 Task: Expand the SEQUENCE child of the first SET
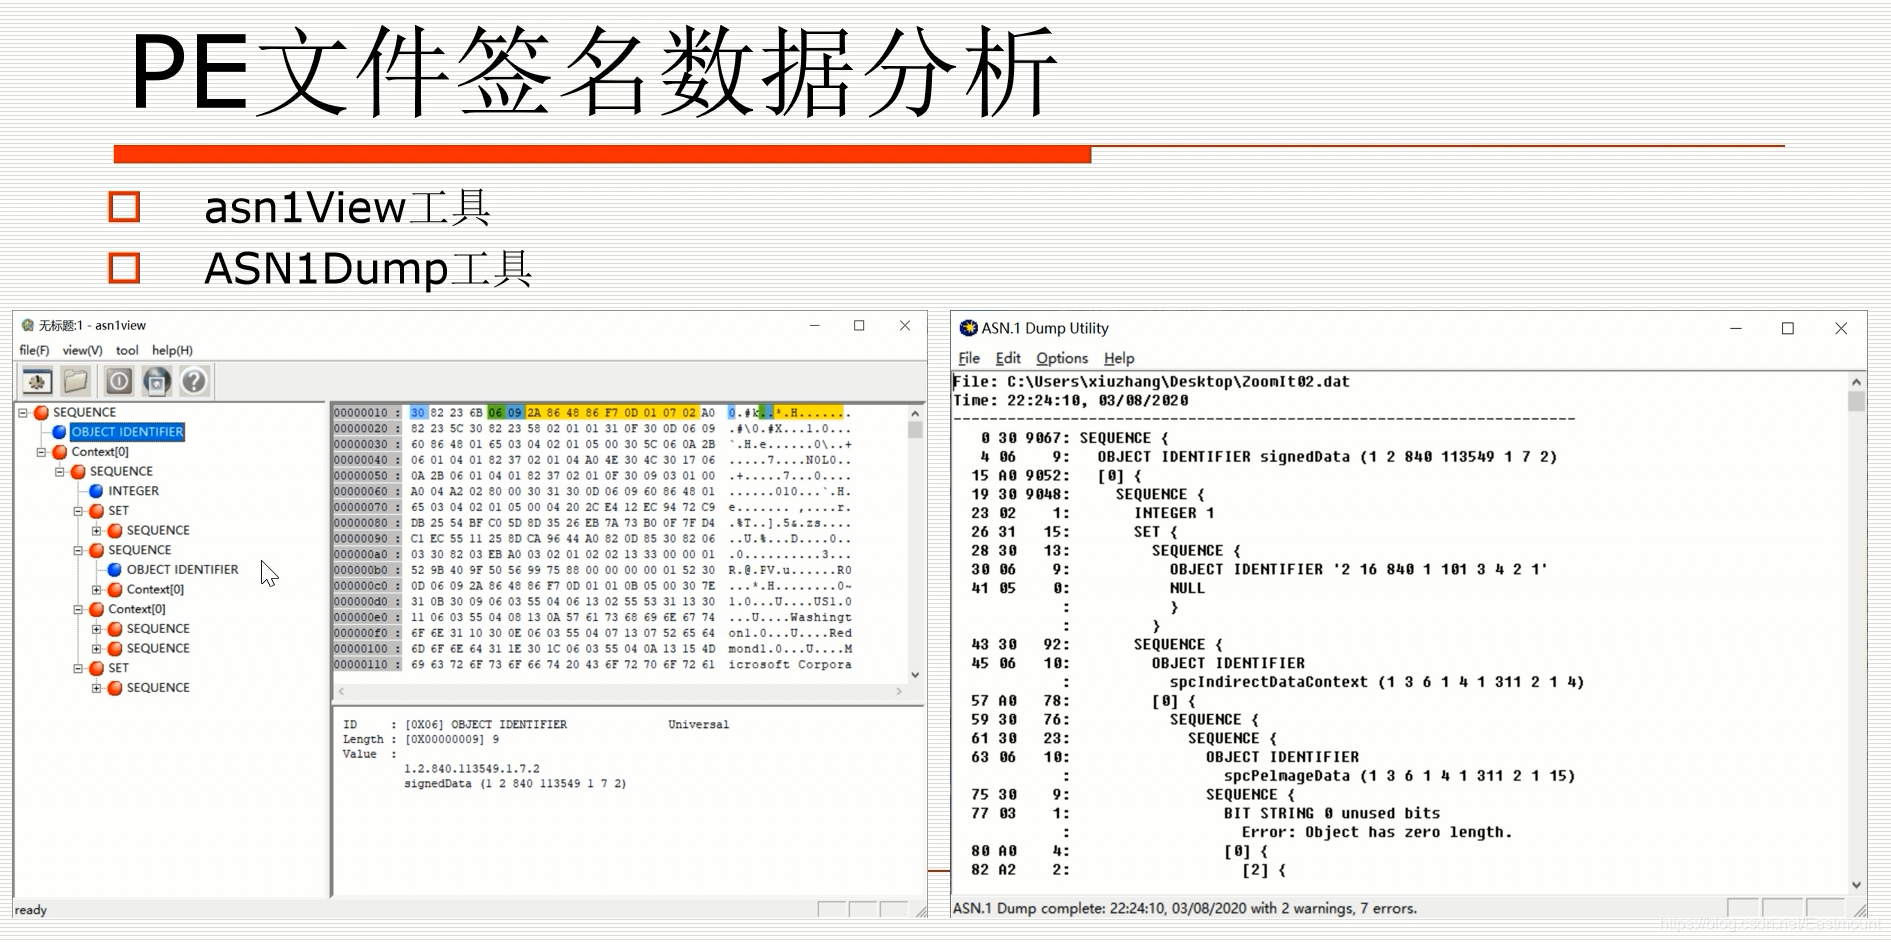click(x=96, y=531)
